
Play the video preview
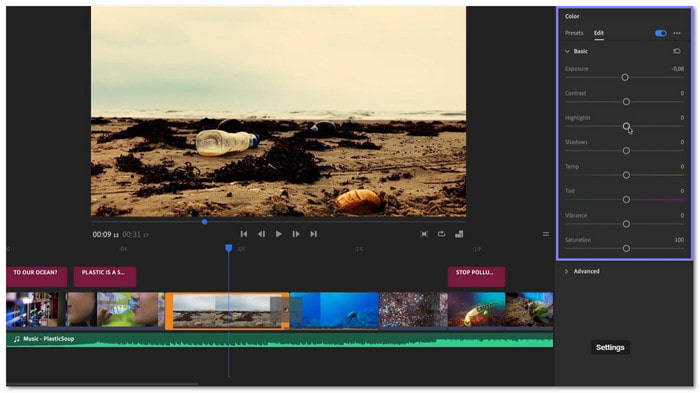(x=279, y=234)
